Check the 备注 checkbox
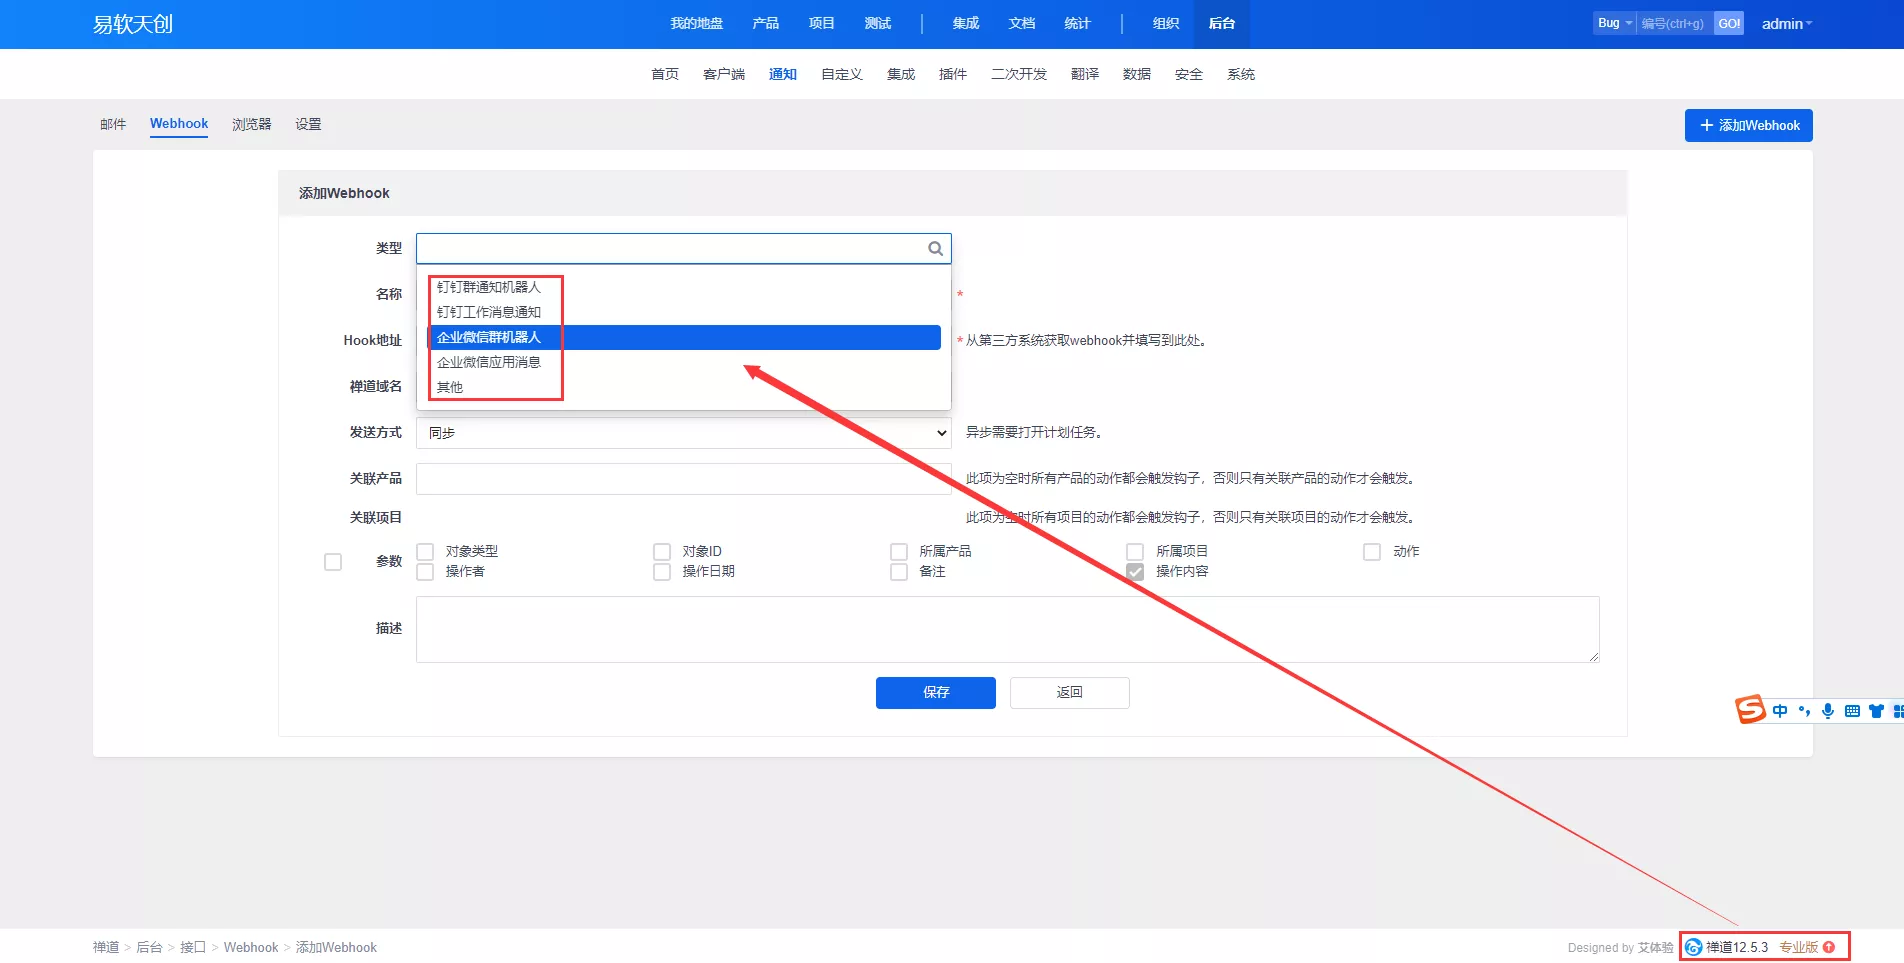The image size is (1904, 963). click(899, 572)
